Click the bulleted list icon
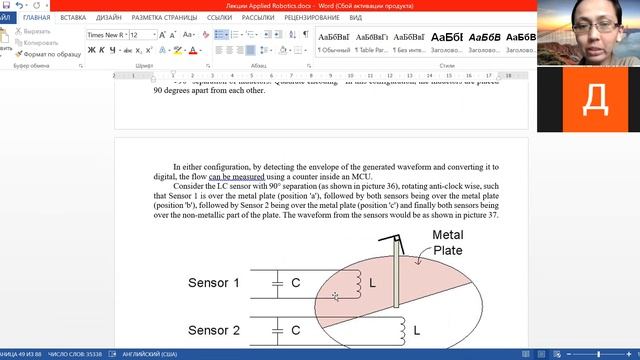 pyautogui.click(x=219, y=35)
